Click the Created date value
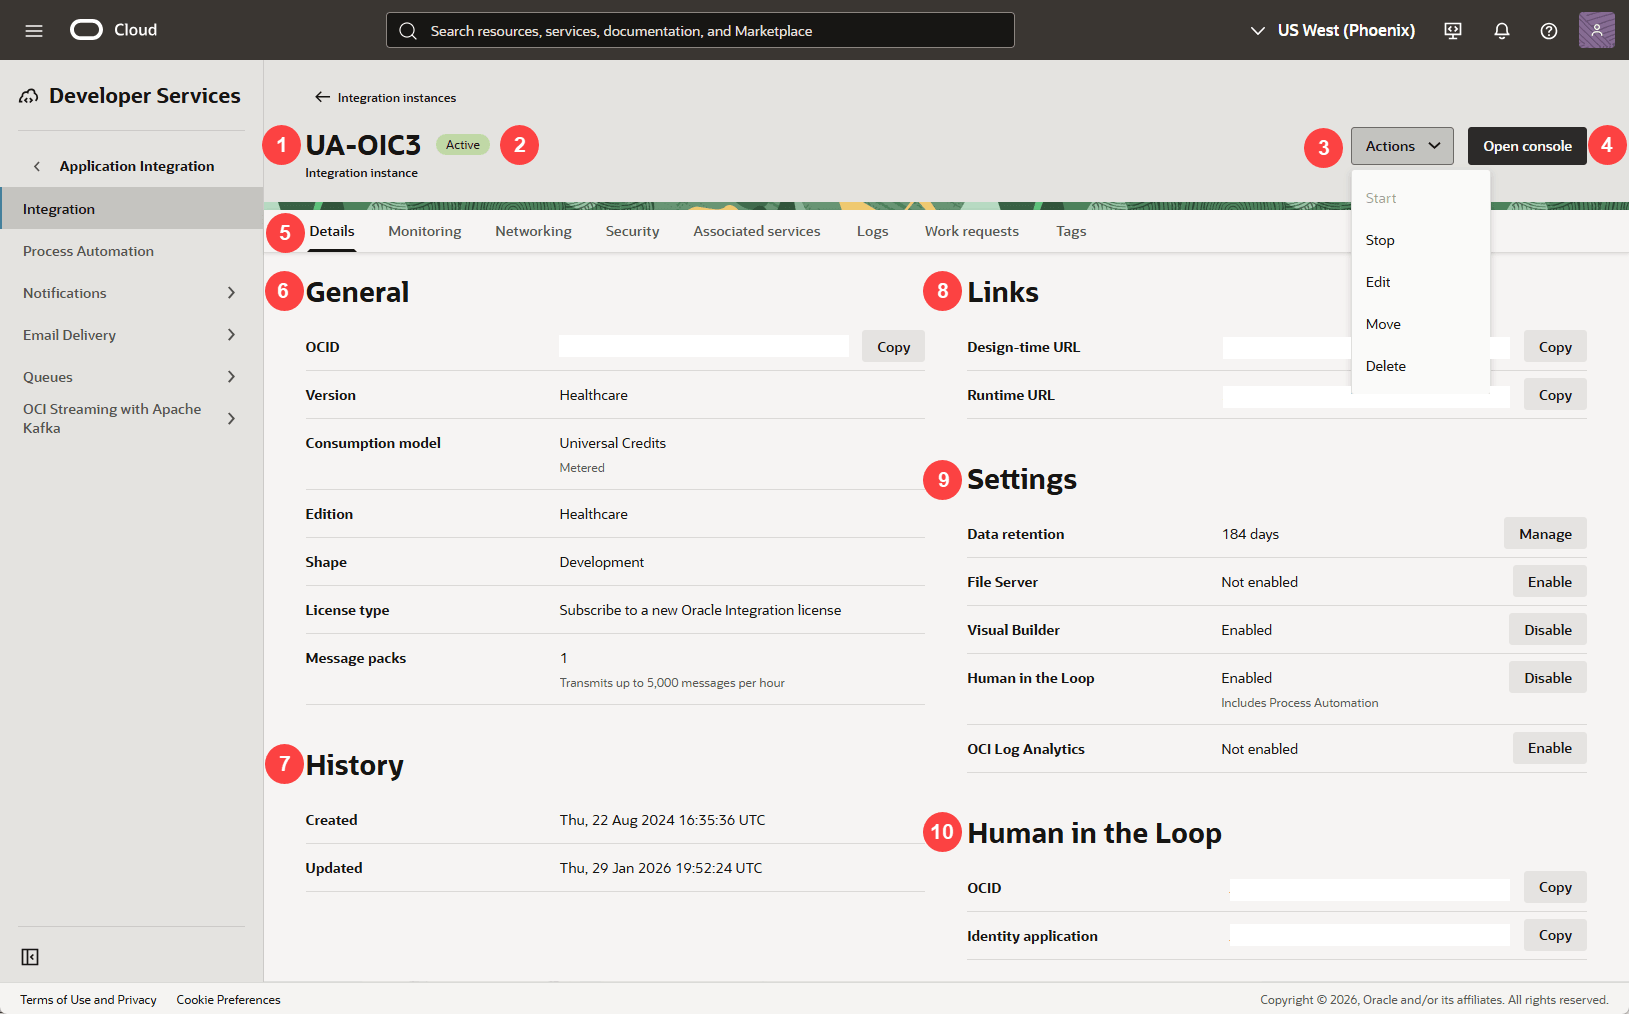This screenshot has width=1629, height=1014. 662,820
